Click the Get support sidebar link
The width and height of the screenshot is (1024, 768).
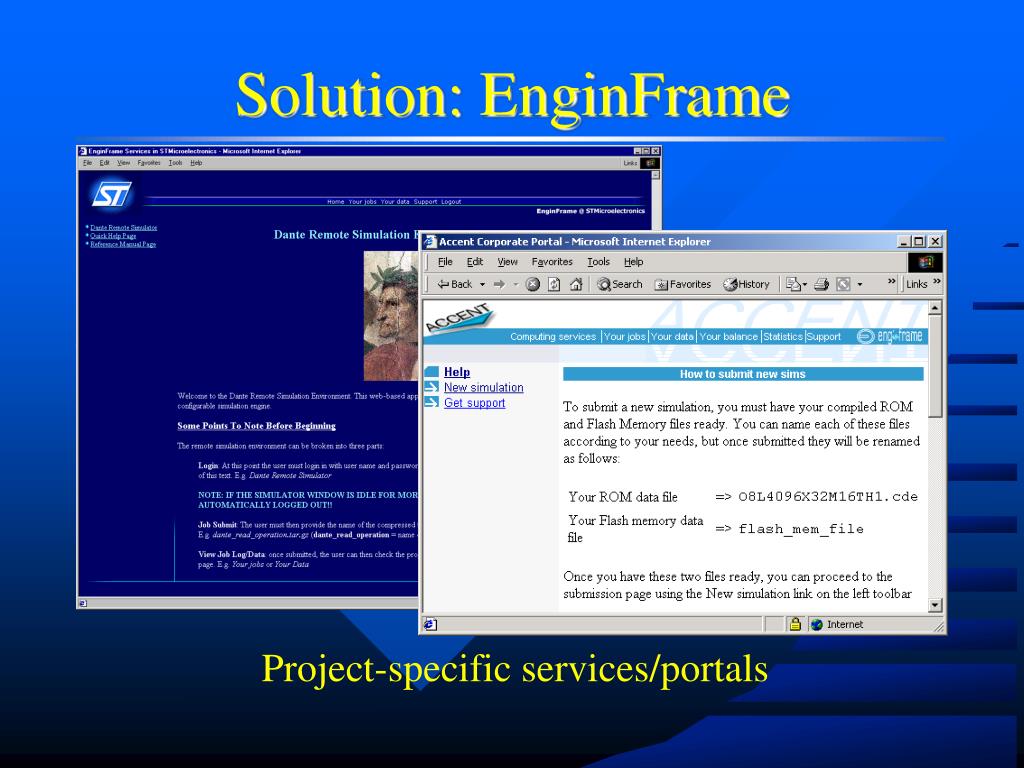point(474,403)
